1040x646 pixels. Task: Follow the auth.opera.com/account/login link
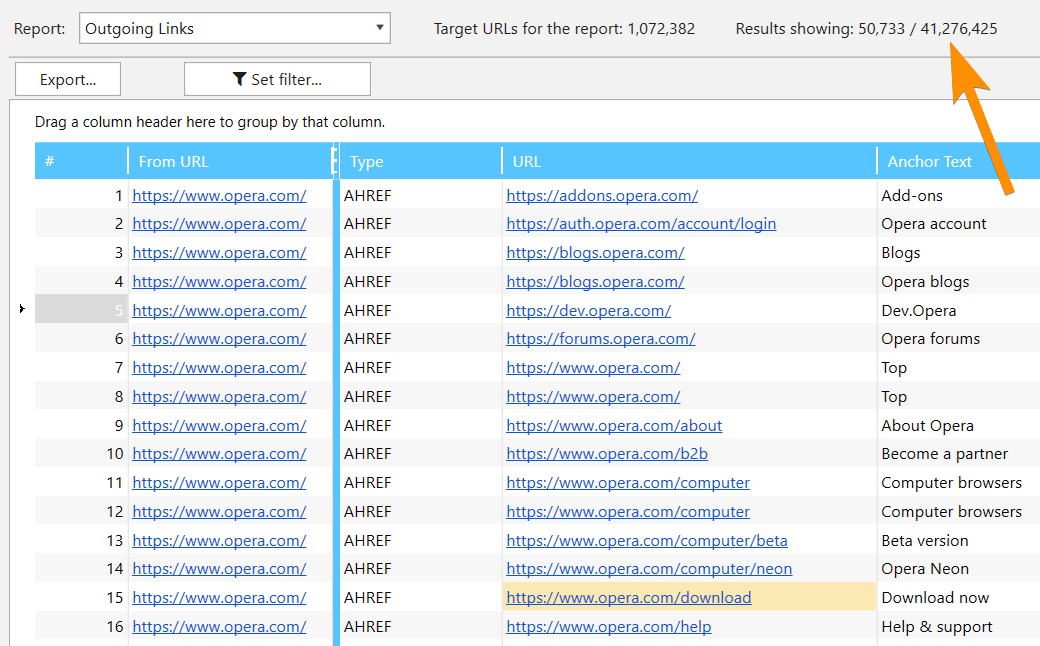coord(641,224)
